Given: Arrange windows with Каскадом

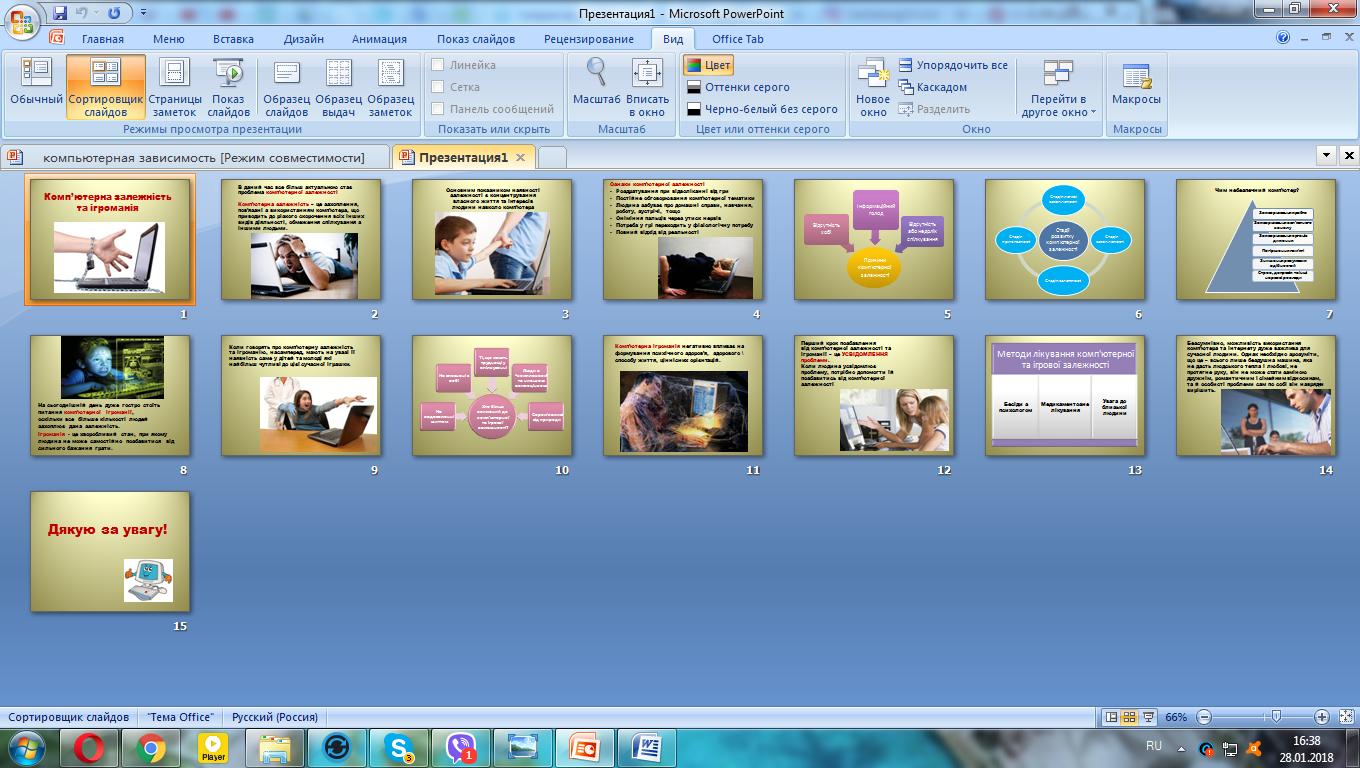Looking at the screenshot, I should click(x=933, y=87).
